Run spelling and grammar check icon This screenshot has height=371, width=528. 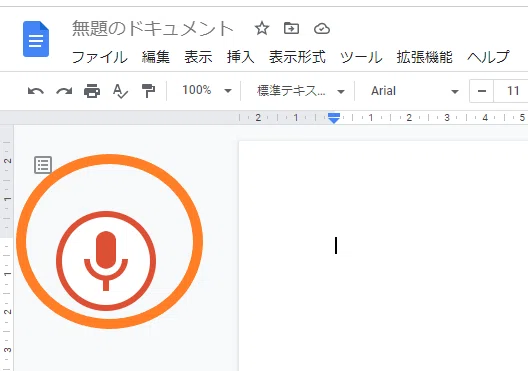tap(120, 91)
